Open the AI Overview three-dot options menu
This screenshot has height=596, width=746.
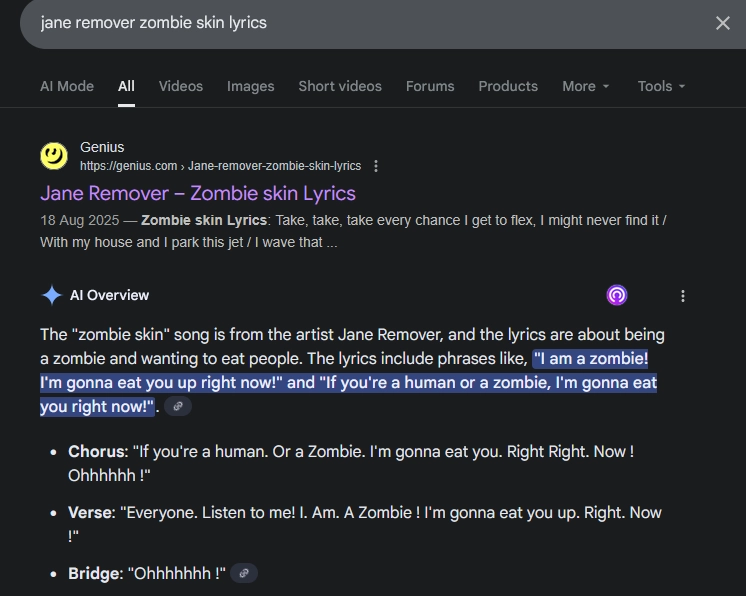point(683,296)
